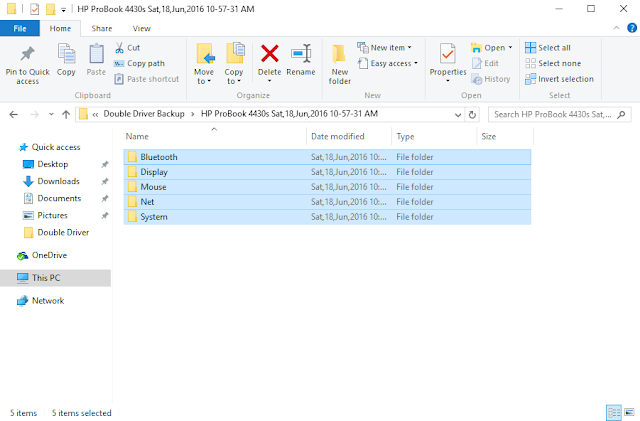Open Desktop in navigation pane

tap(53, 164)
